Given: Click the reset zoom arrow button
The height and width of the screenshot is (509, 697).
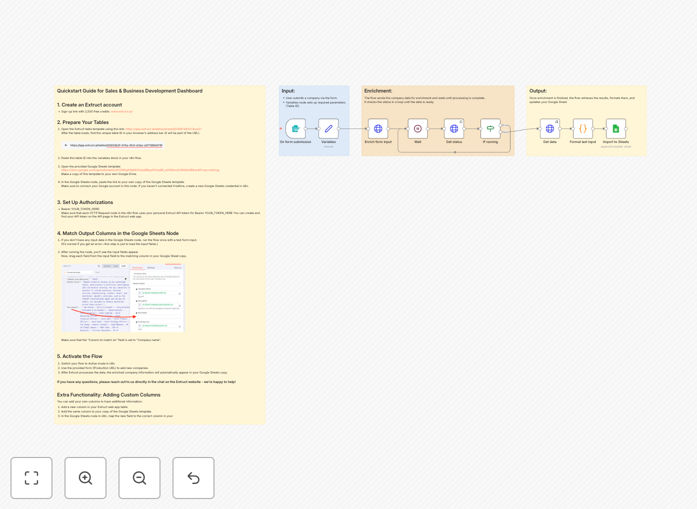Looking at the screenshot, I should [x=193, y=478].
